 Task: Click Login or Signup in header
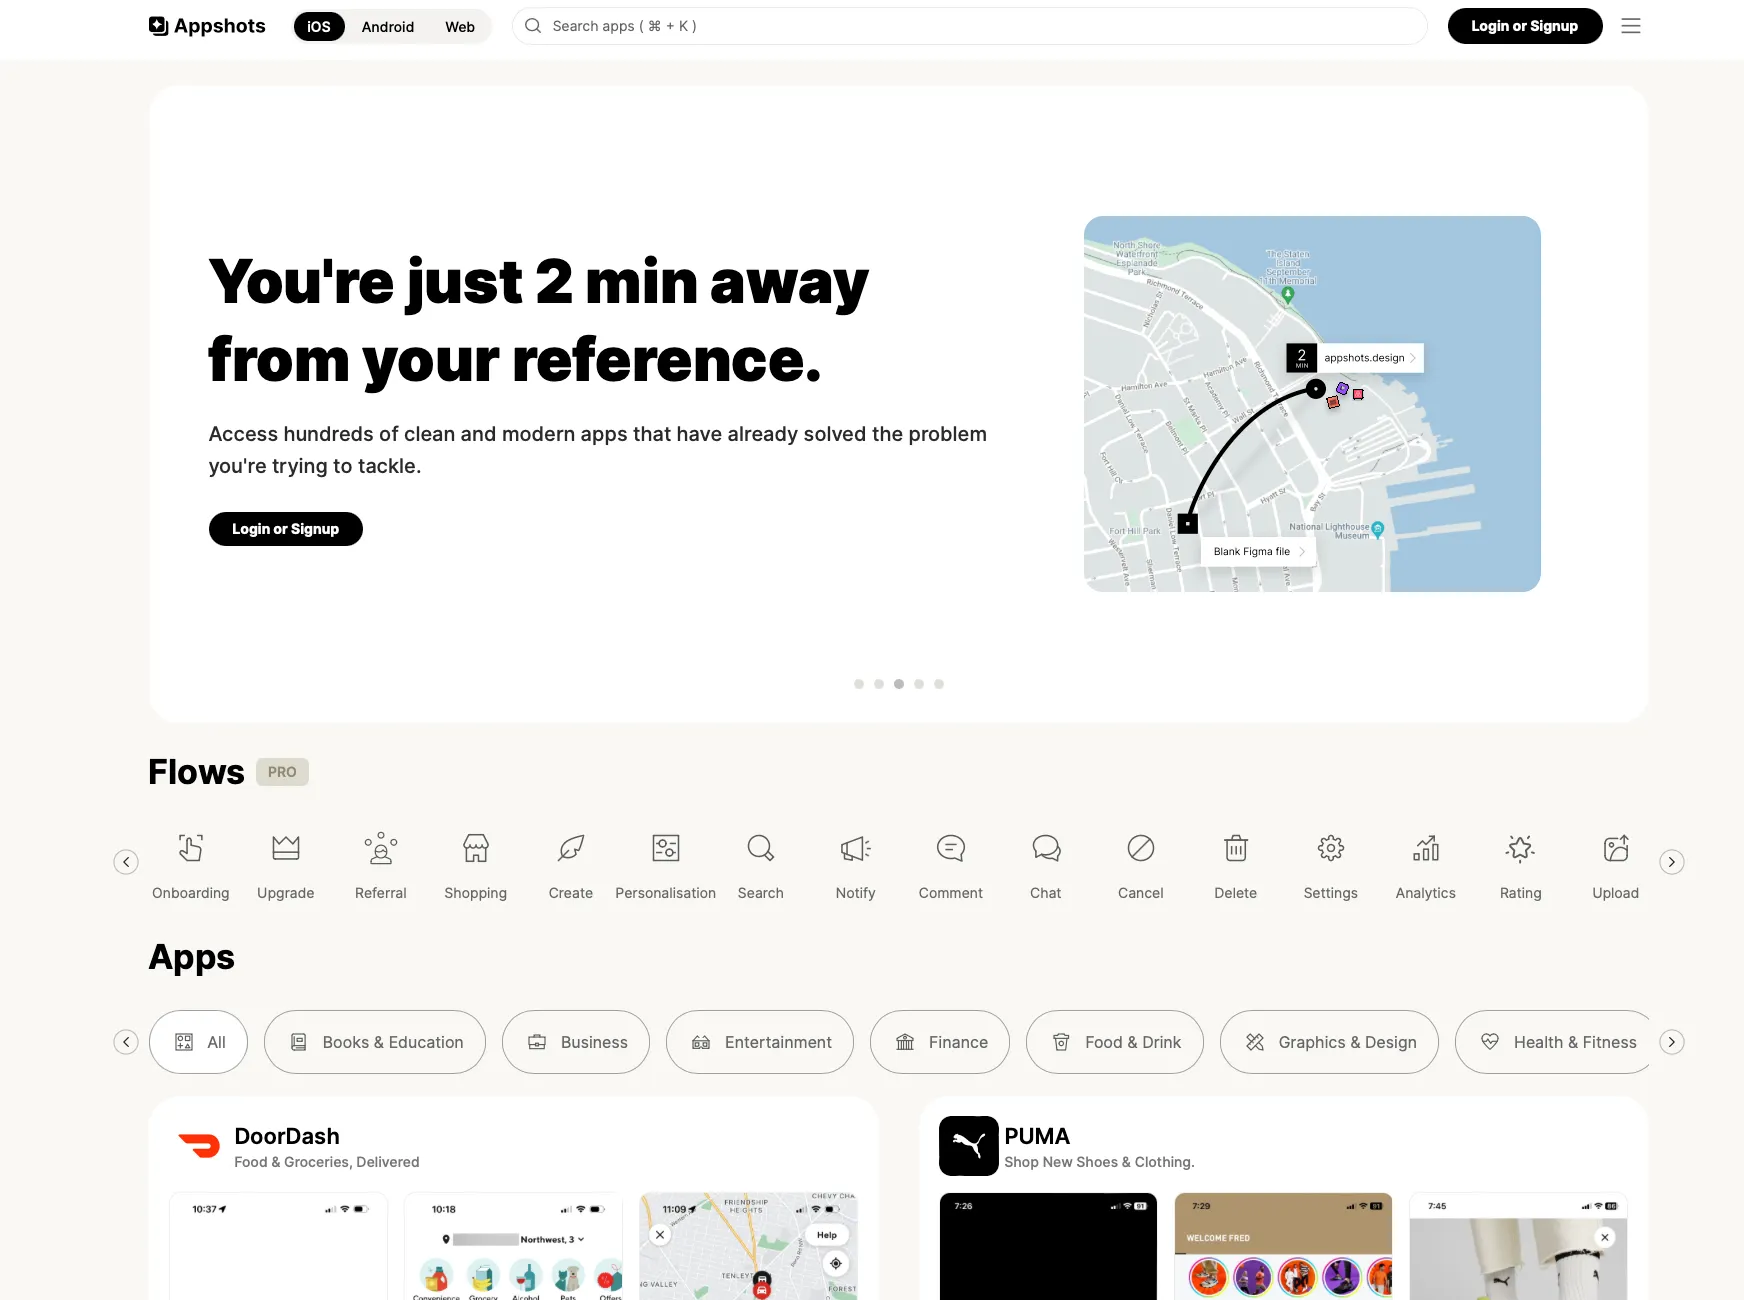click(1525, 26)
